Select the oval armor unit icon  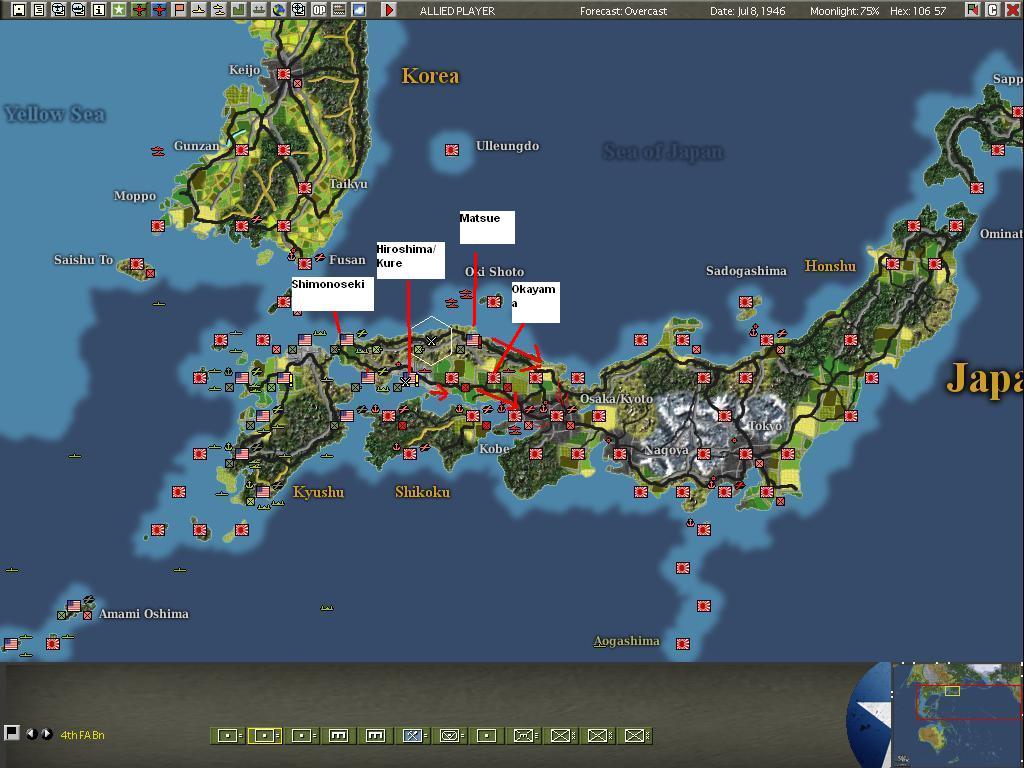pyautogui.click(x=449, y=735)
